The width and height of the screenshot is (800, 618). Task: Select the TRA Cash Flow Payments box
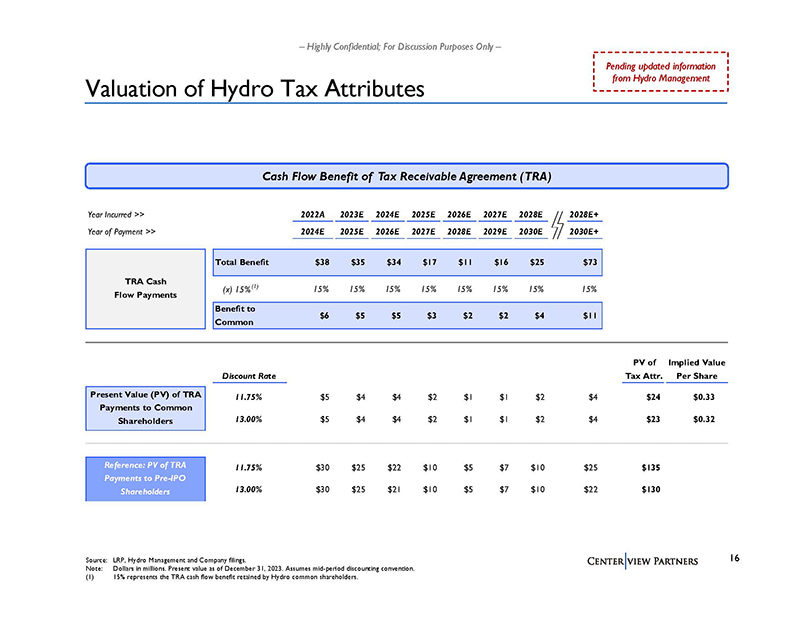(x=144, y=287)
